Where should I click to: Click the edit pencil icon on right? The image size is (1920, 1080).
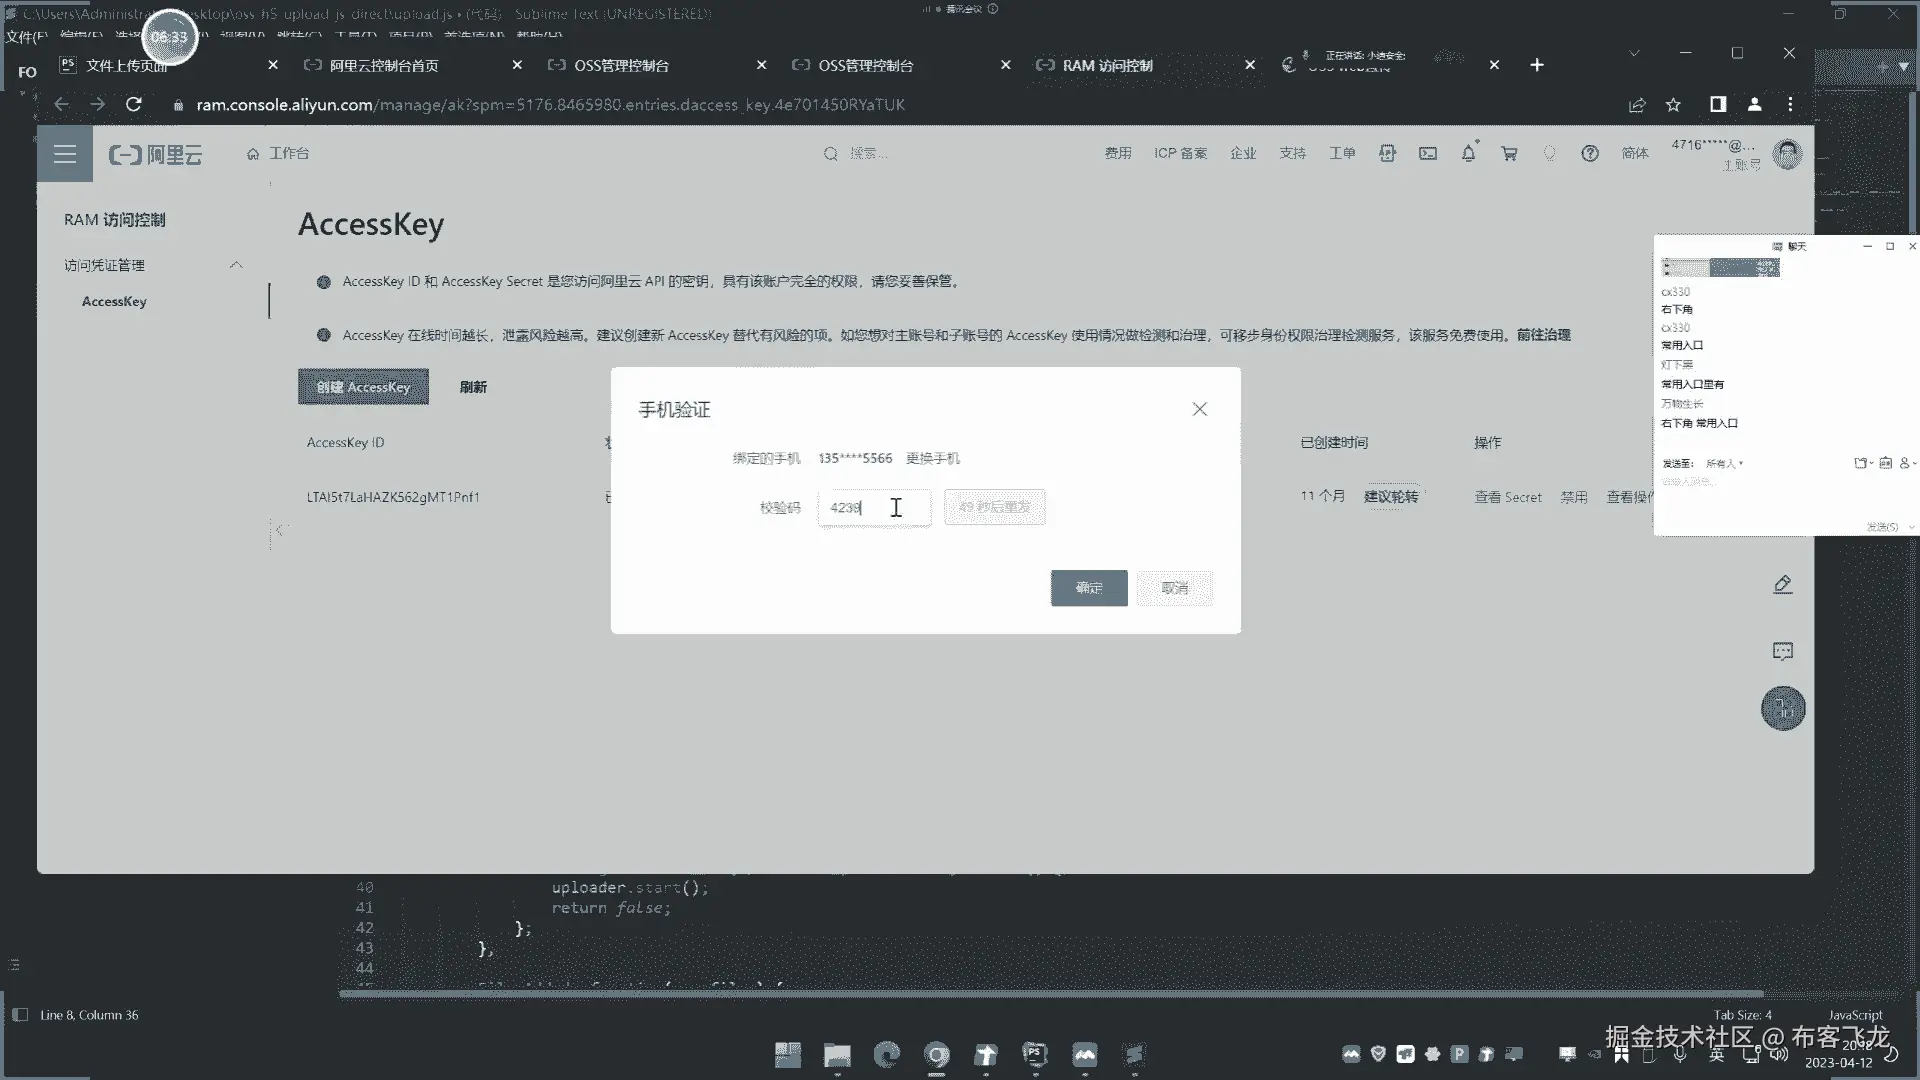pyautogui.click(x=1782, y=584)
